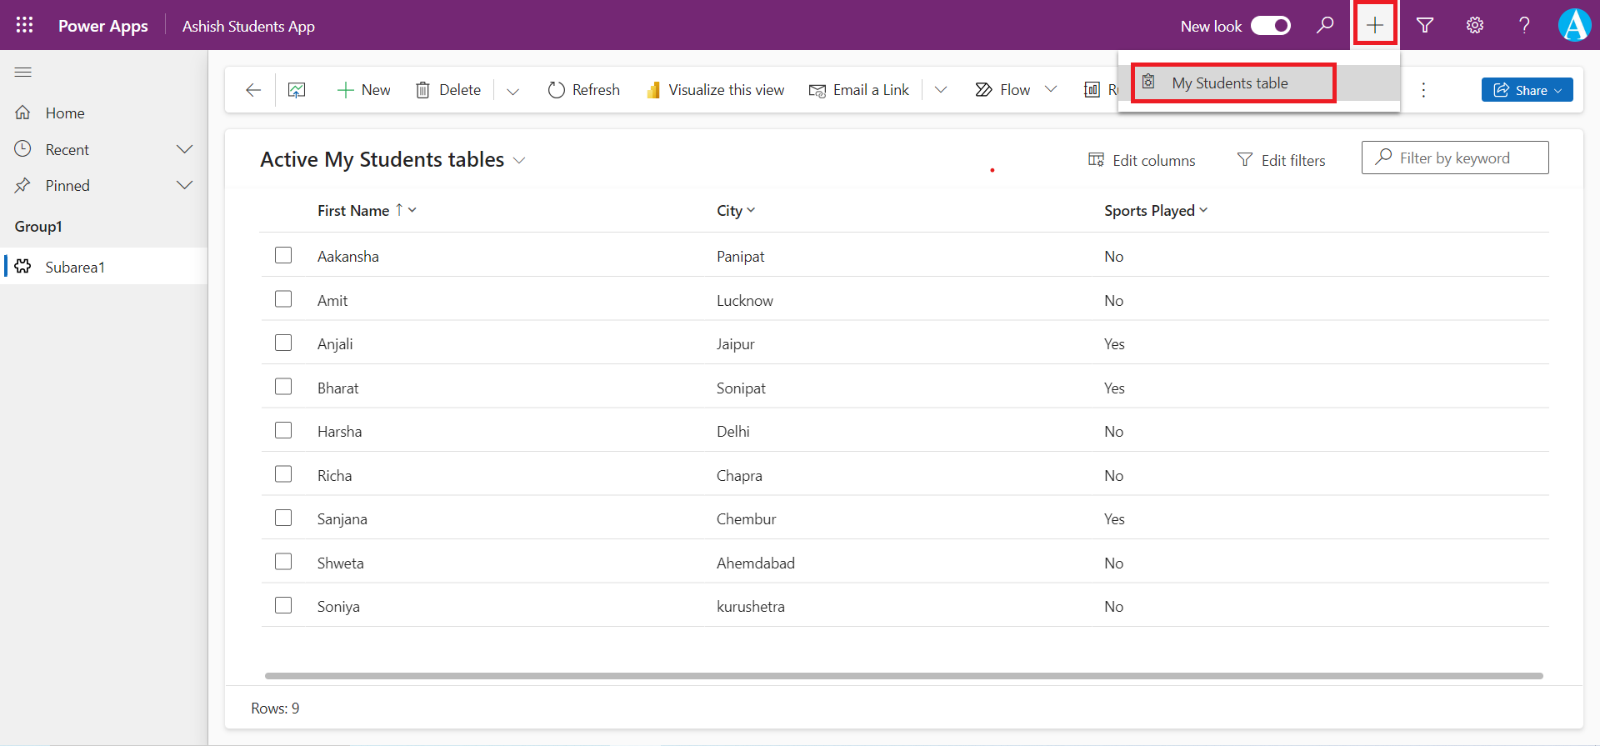Tick the checkbox next to Sanjana
Screen dimensions: 1600x746
[x=284, y=518]
